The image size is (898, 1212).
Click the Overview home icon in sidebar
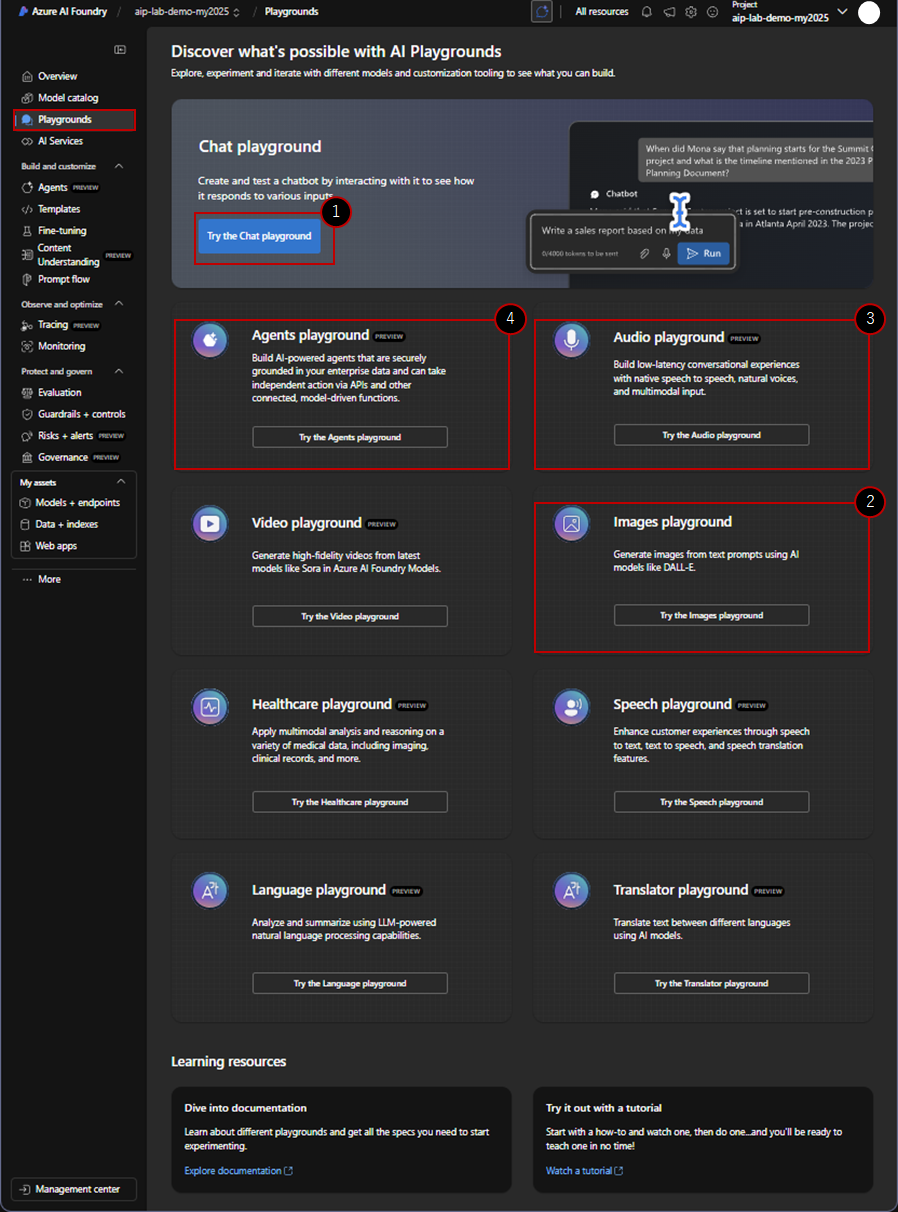point(28,76)
